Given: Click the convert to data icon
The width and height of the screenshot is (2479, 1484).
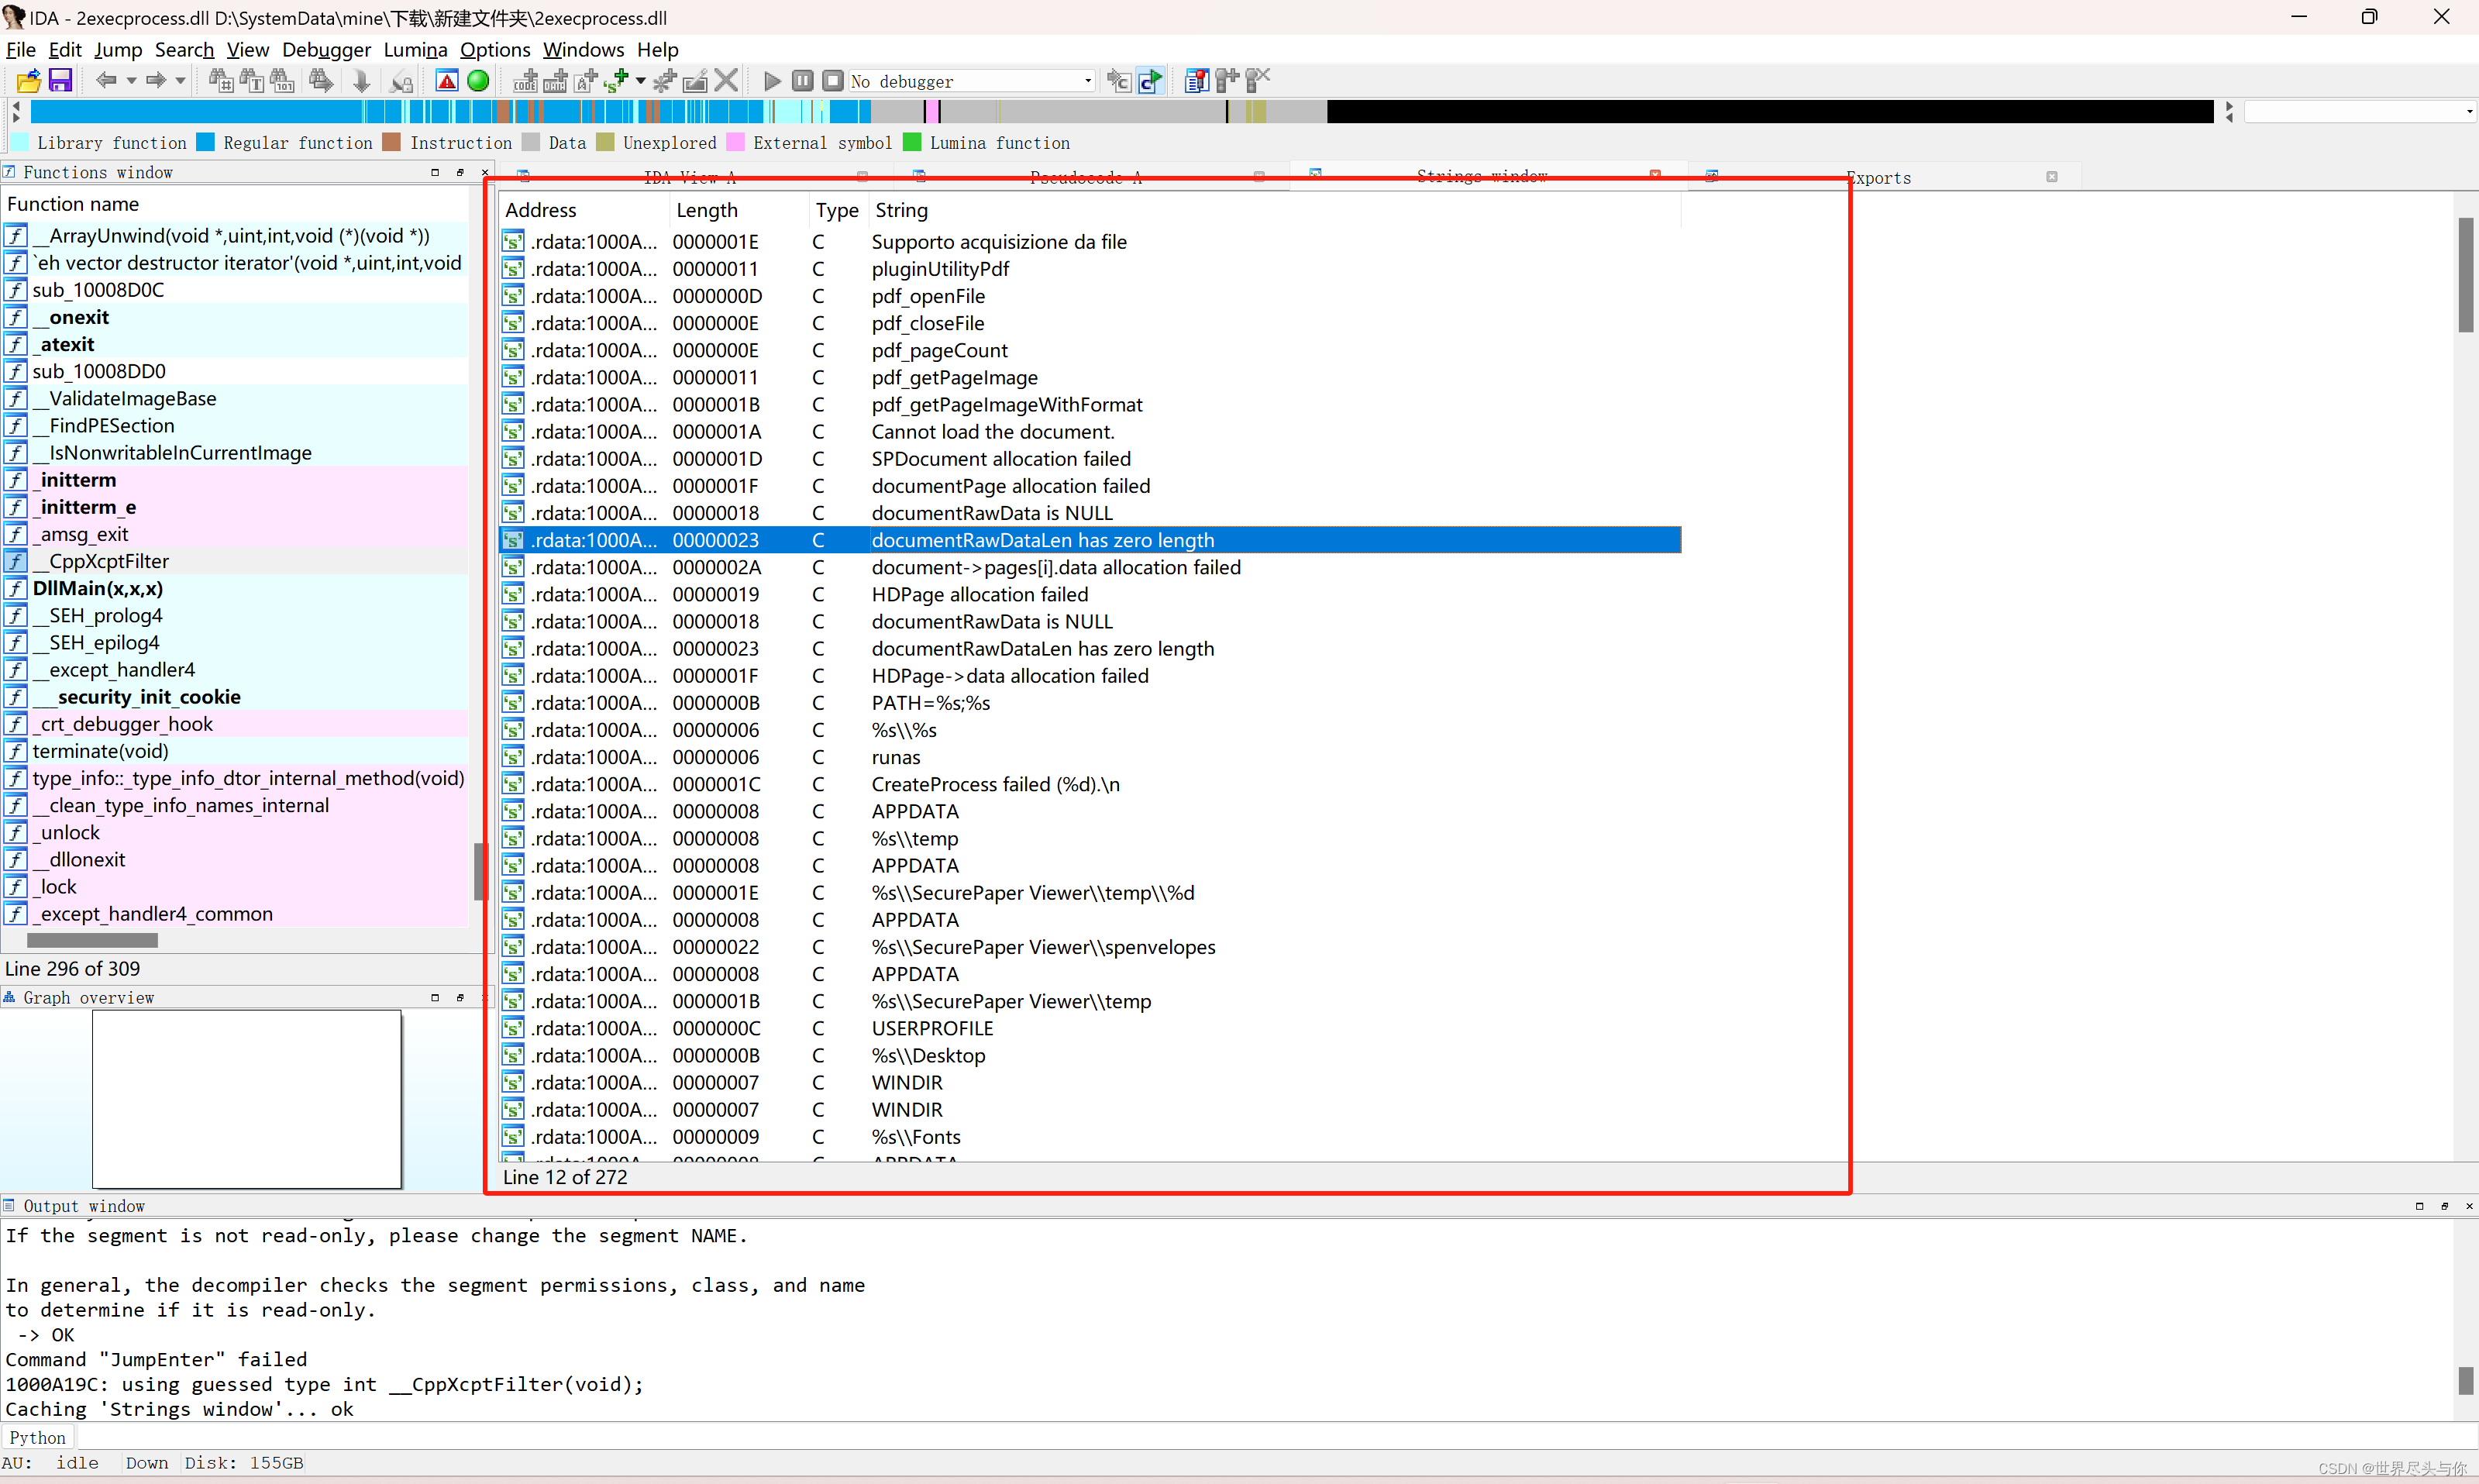Looking at the screenshot, I should [x=555, y=81].
